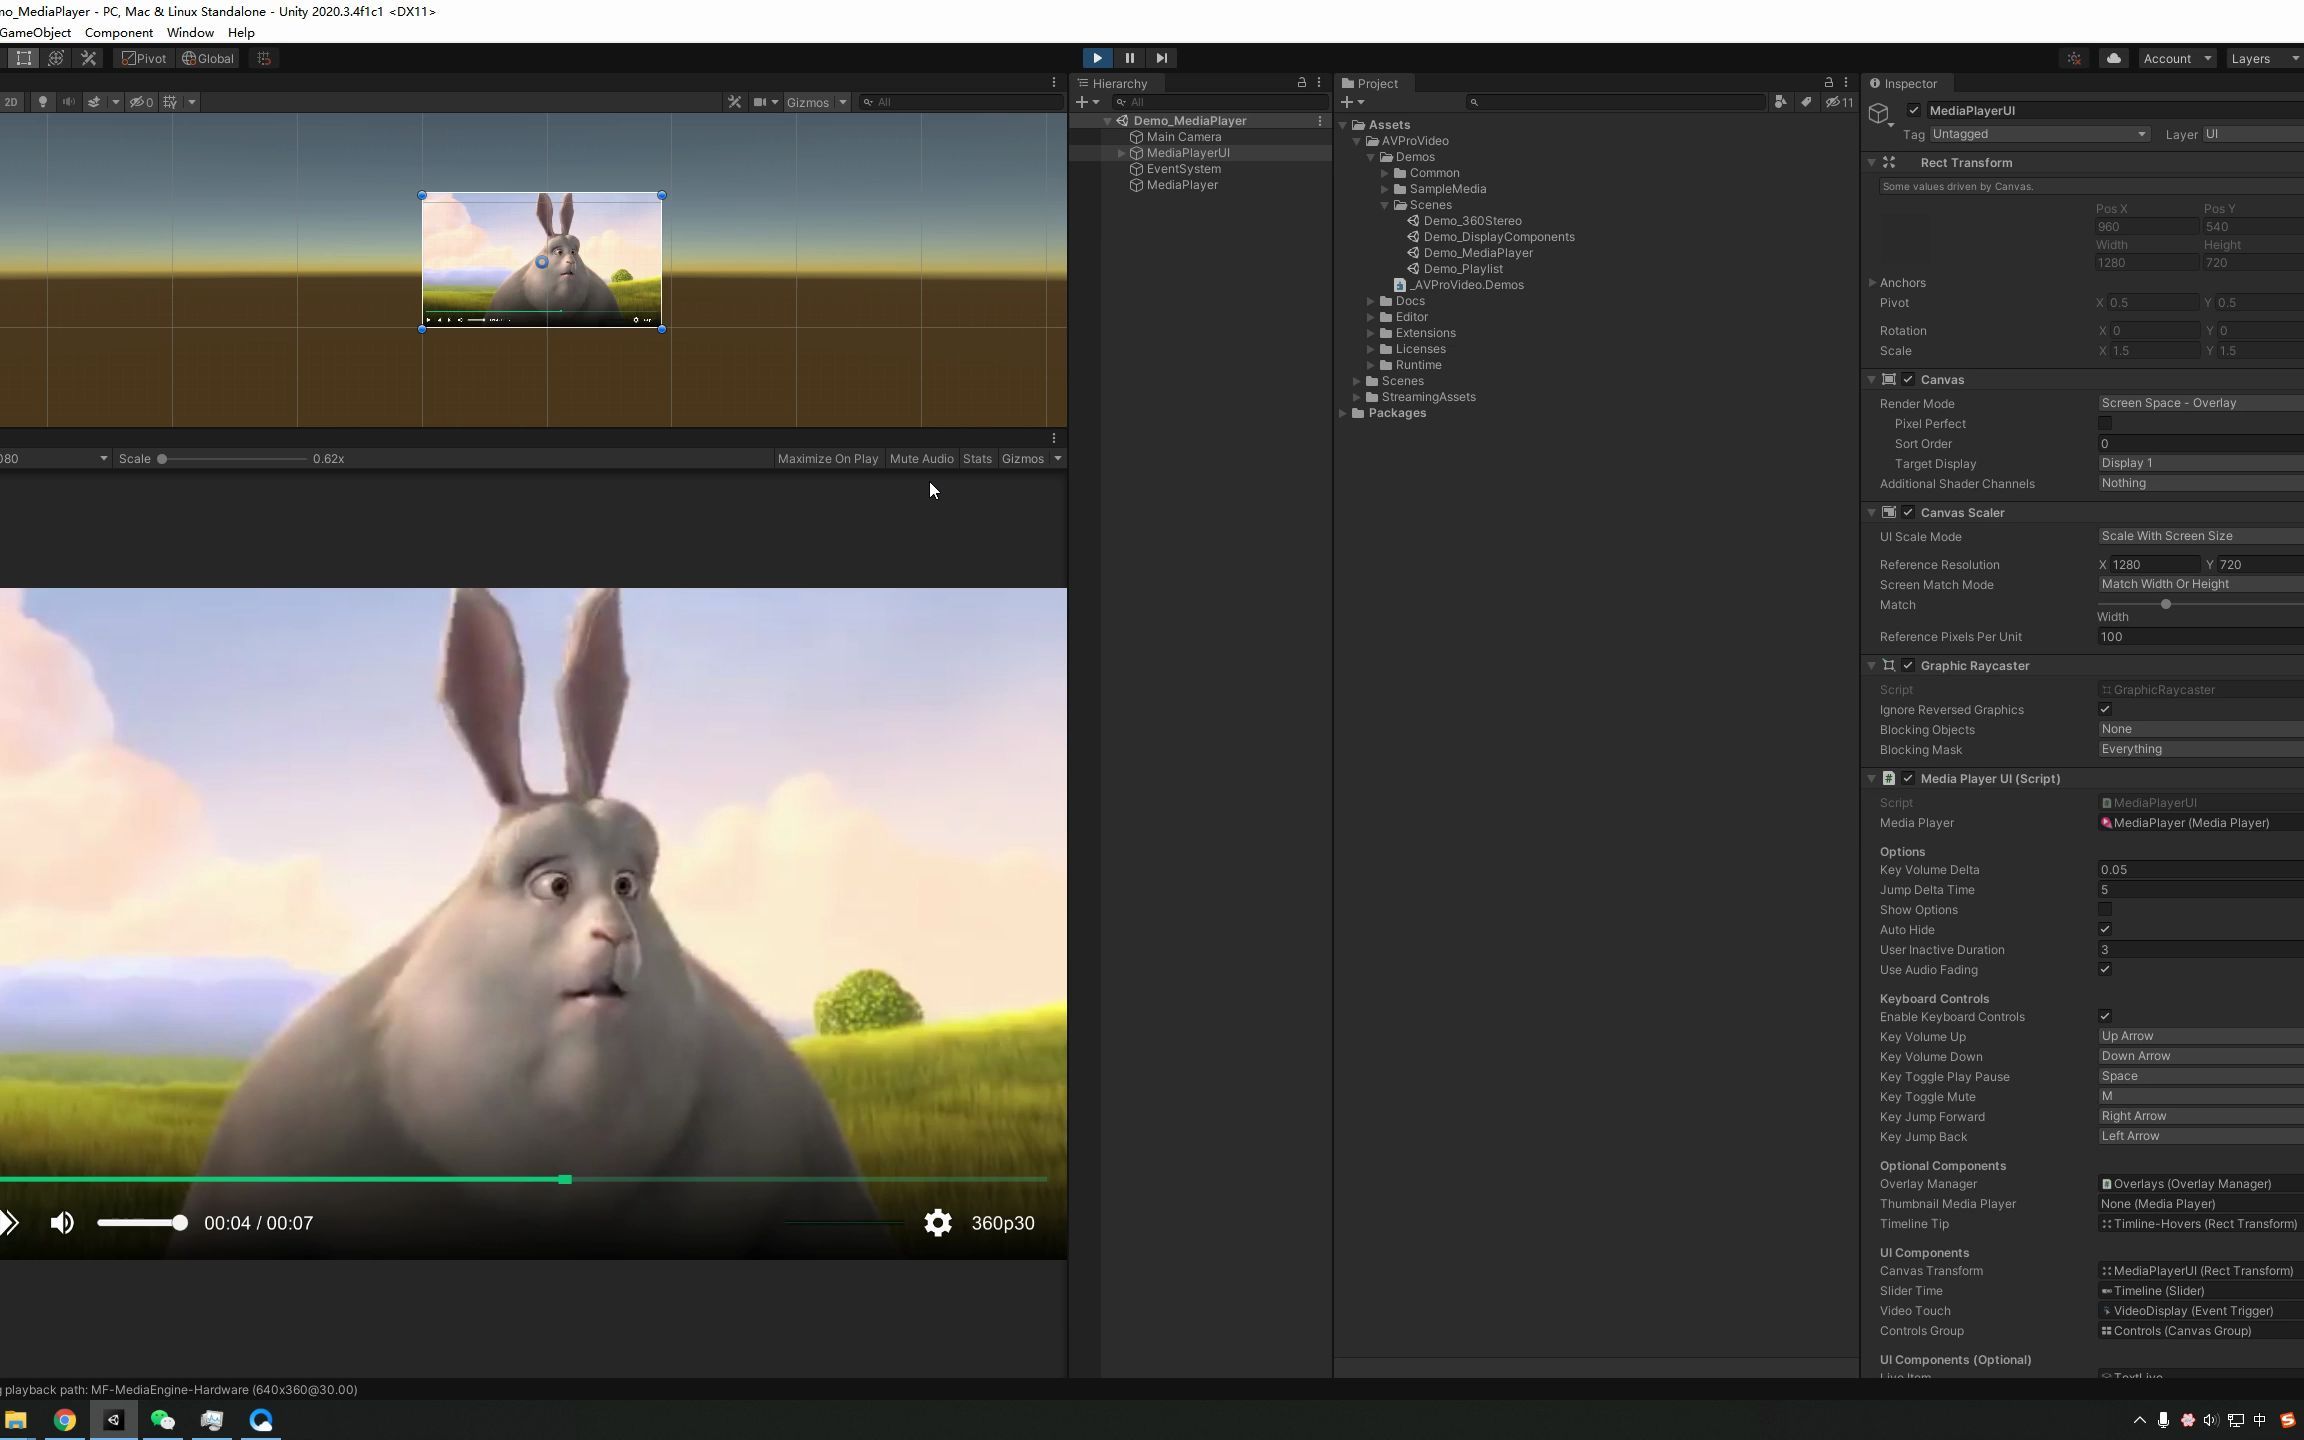Toggle scene audio speaker icon
This screenshot has height=1440, width=2304.
tap(68, 102)
